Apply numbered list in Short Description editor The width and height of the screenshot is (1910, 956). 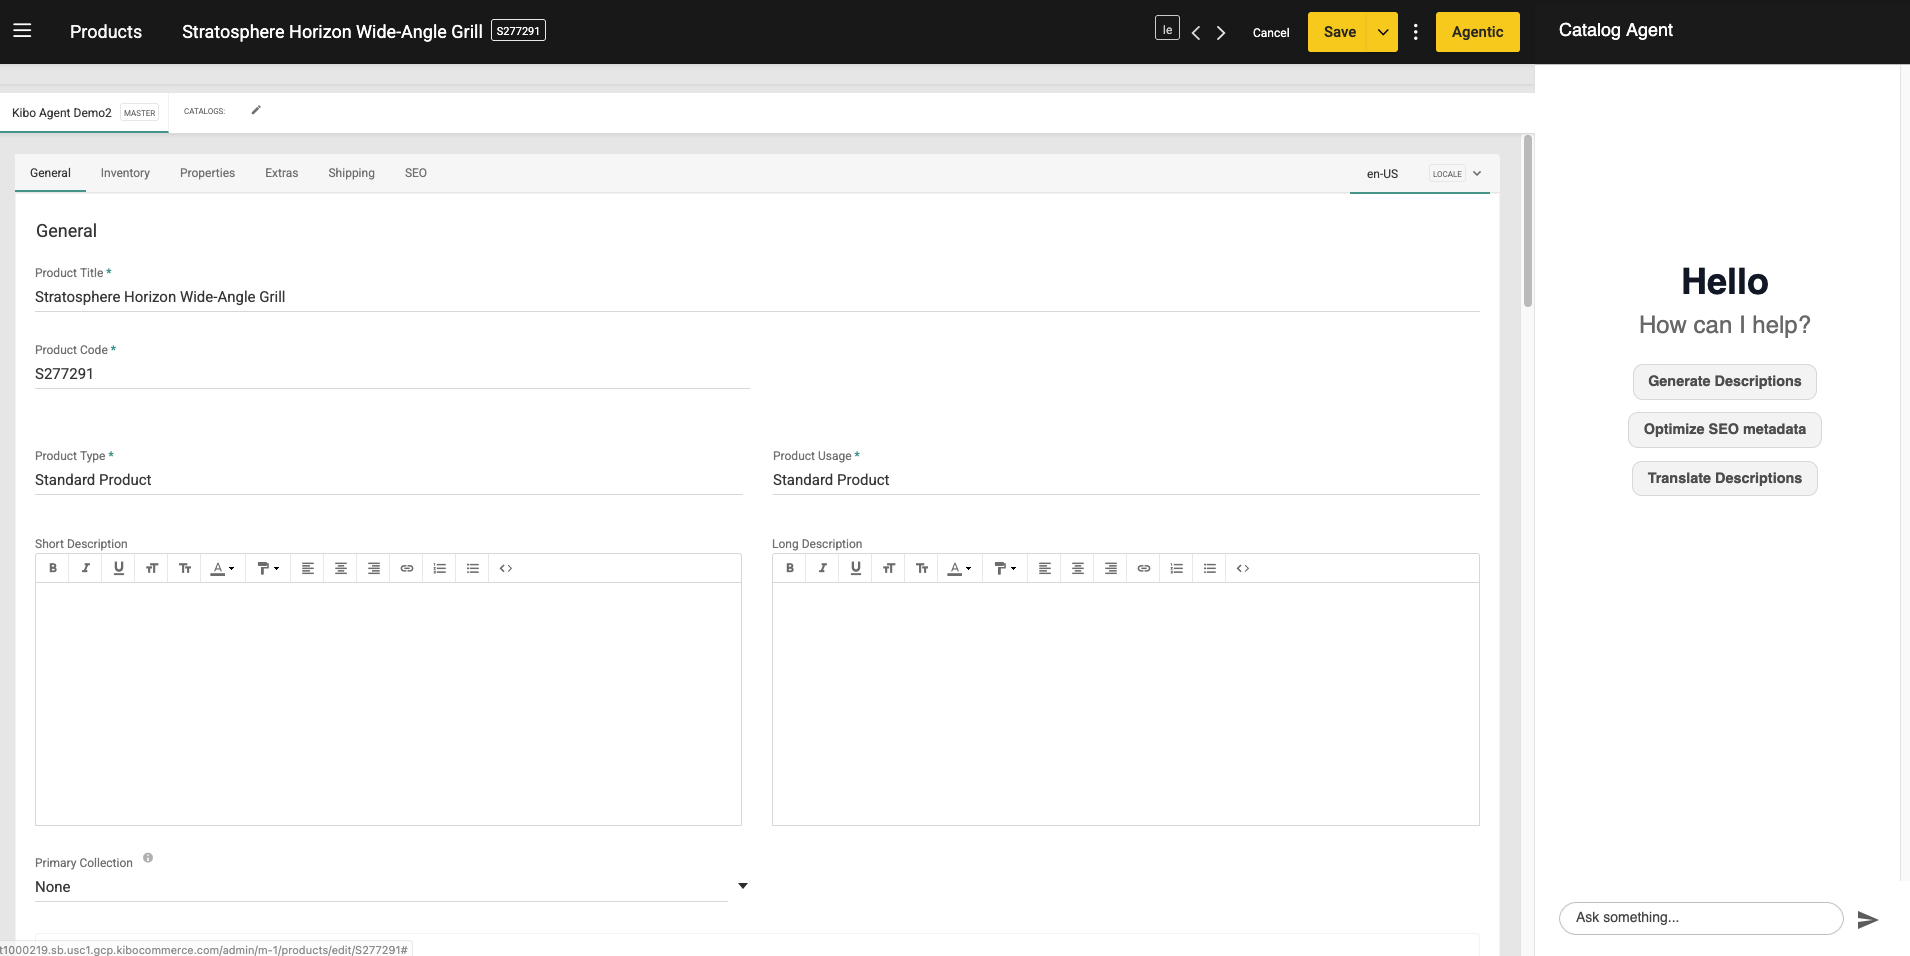[x=439, y=568]
